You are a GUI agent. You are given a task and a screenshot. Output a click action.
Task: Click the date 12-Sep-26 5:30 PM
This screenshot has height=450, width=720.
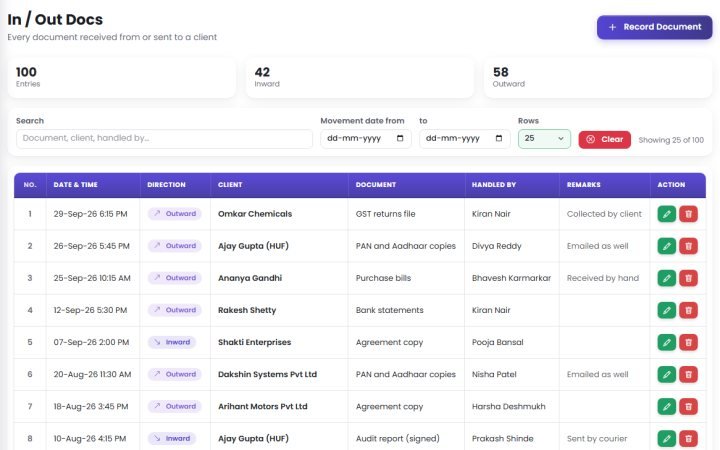(90, 310)
